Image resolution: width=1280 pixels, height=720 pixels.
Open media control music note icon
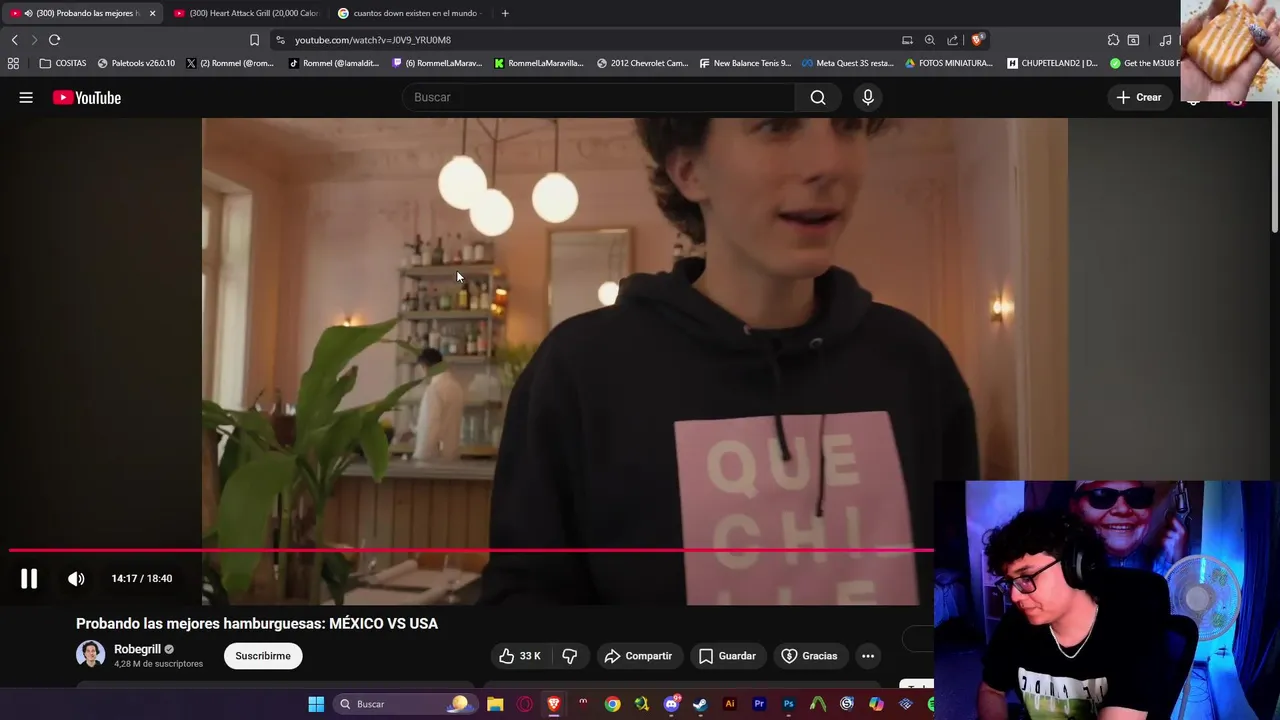click(x=1165, y=40)
